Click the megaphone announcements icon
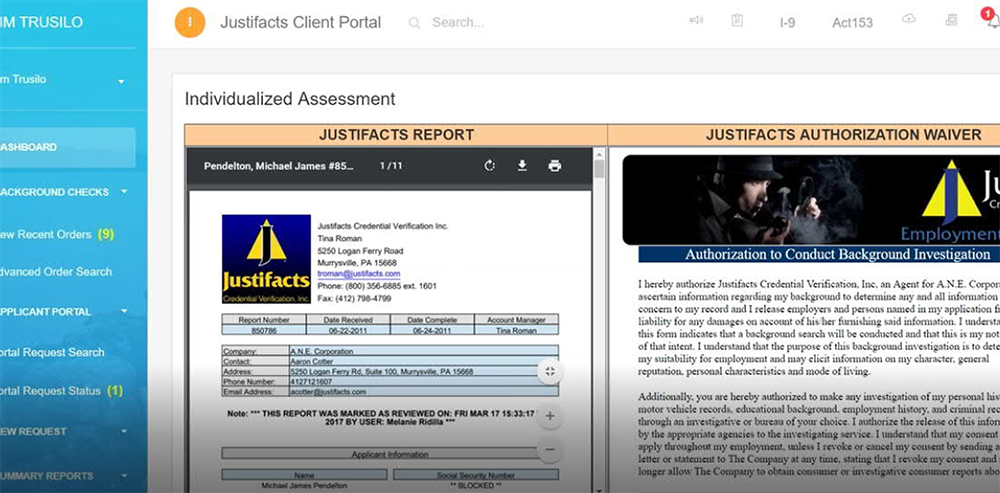 pos(696,21)
